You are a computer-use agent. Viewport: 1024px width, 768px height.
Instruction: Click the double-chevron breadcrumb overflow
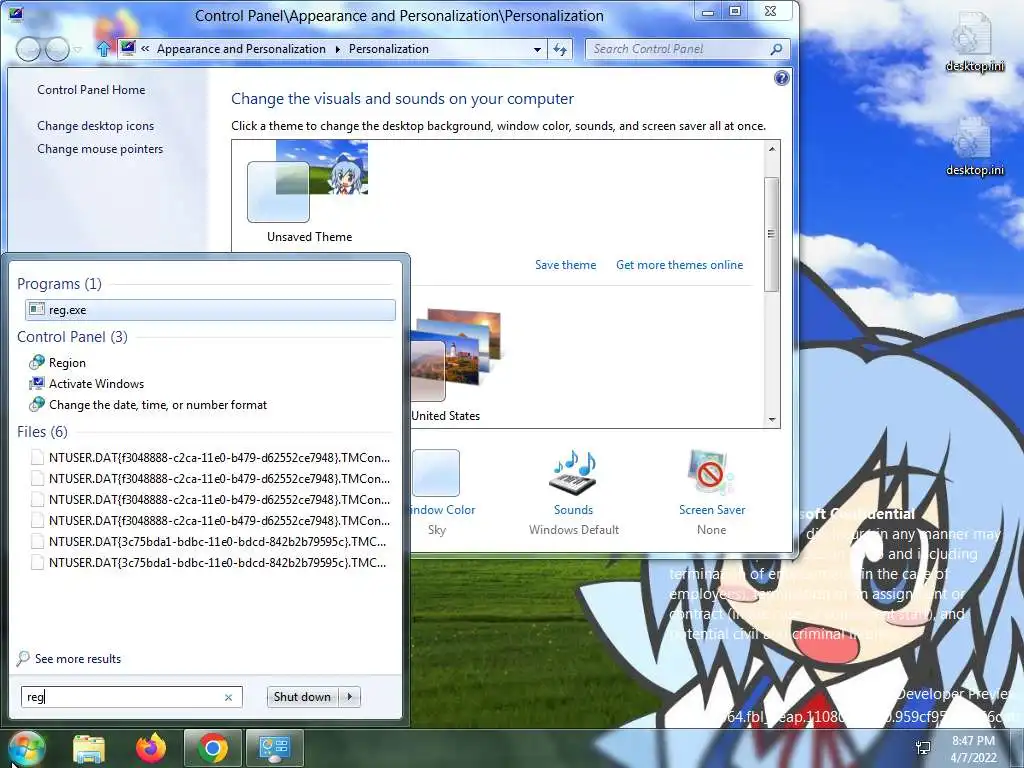click(x=145, y=49)
